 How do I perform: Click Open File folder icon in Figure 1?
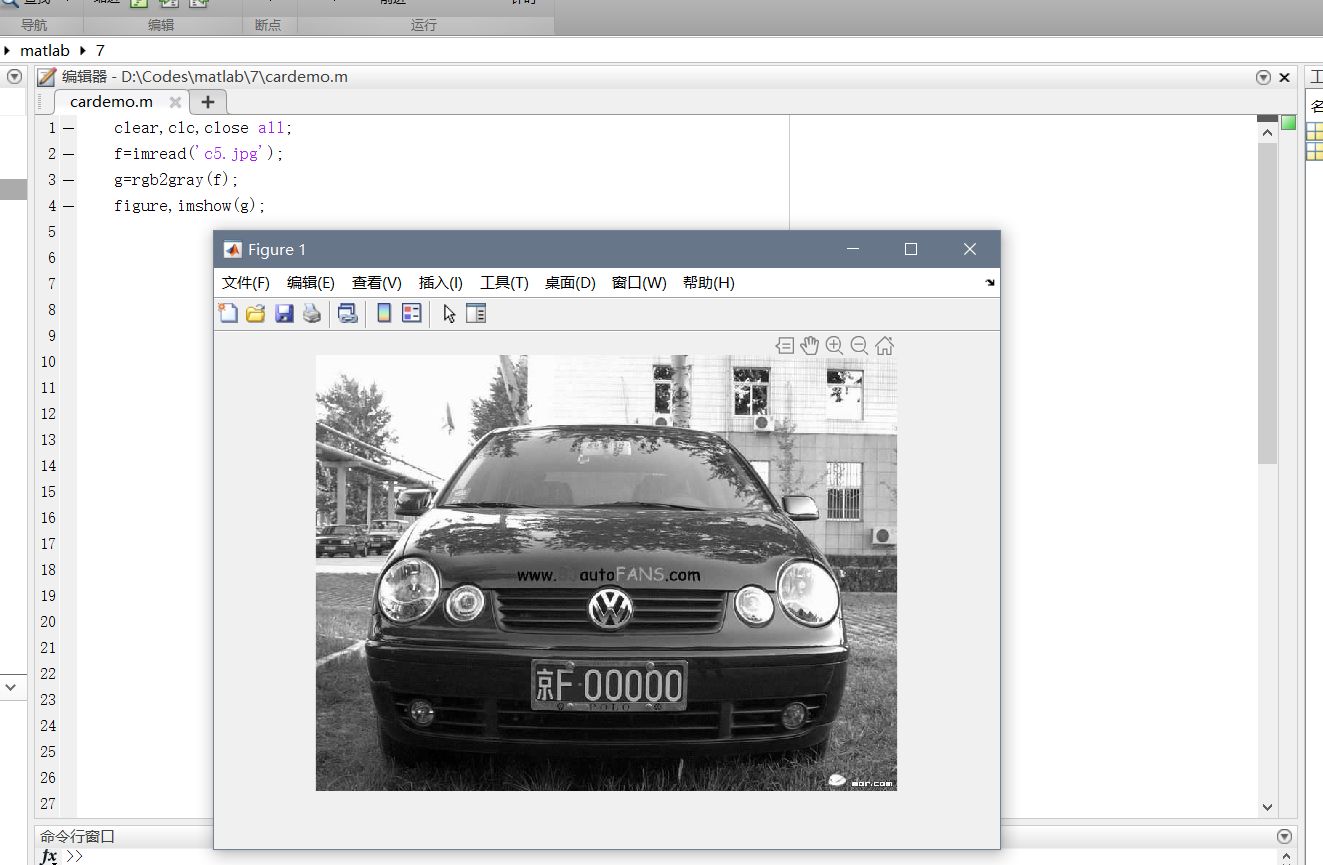pyautogui.click(x=256, y=313)
